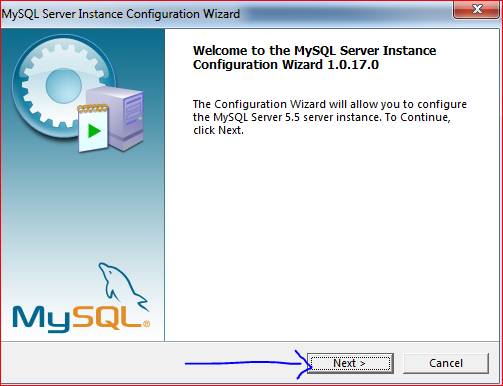Click the gray footer left of Next
Image resolution: width=503 pixels, height=386 pixels.
[93, 363]
